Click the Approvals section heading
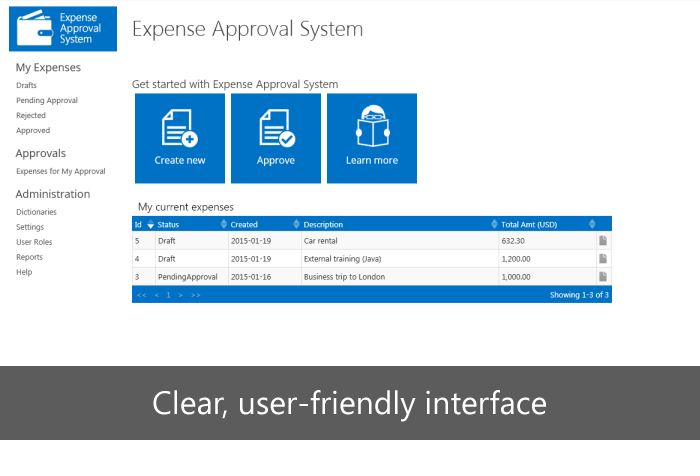The image size is (700, 476). click(41, 153)
